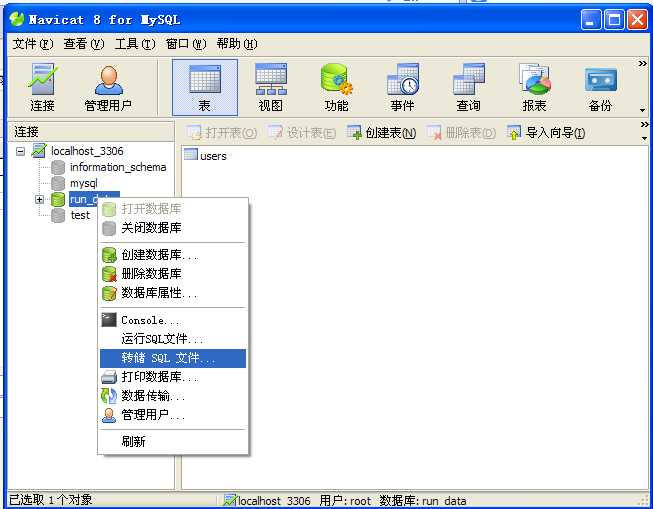Expand main toolbar overflow chevron
This screenshot has height=509, width=653.
643,63
